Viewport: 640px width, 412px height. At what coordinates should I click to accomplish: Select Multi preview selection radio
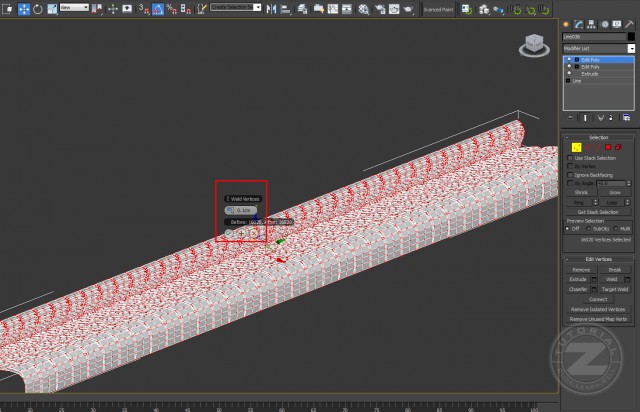tap(616, 229)
